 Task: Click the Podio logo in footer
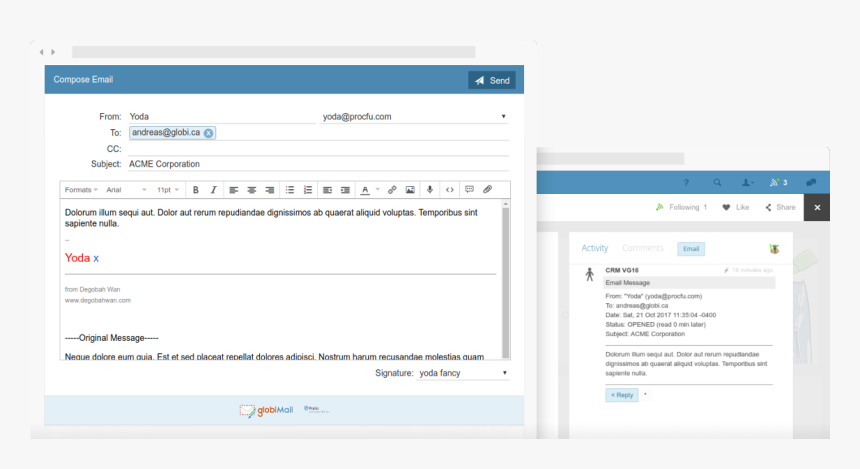coord(316,409)
